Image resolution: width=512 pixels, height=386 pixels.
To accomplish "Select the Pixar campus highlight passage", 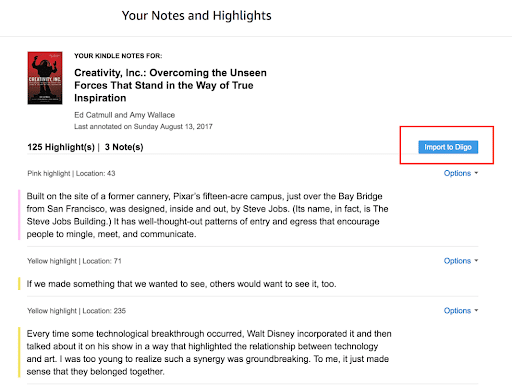I will [207, 215].
